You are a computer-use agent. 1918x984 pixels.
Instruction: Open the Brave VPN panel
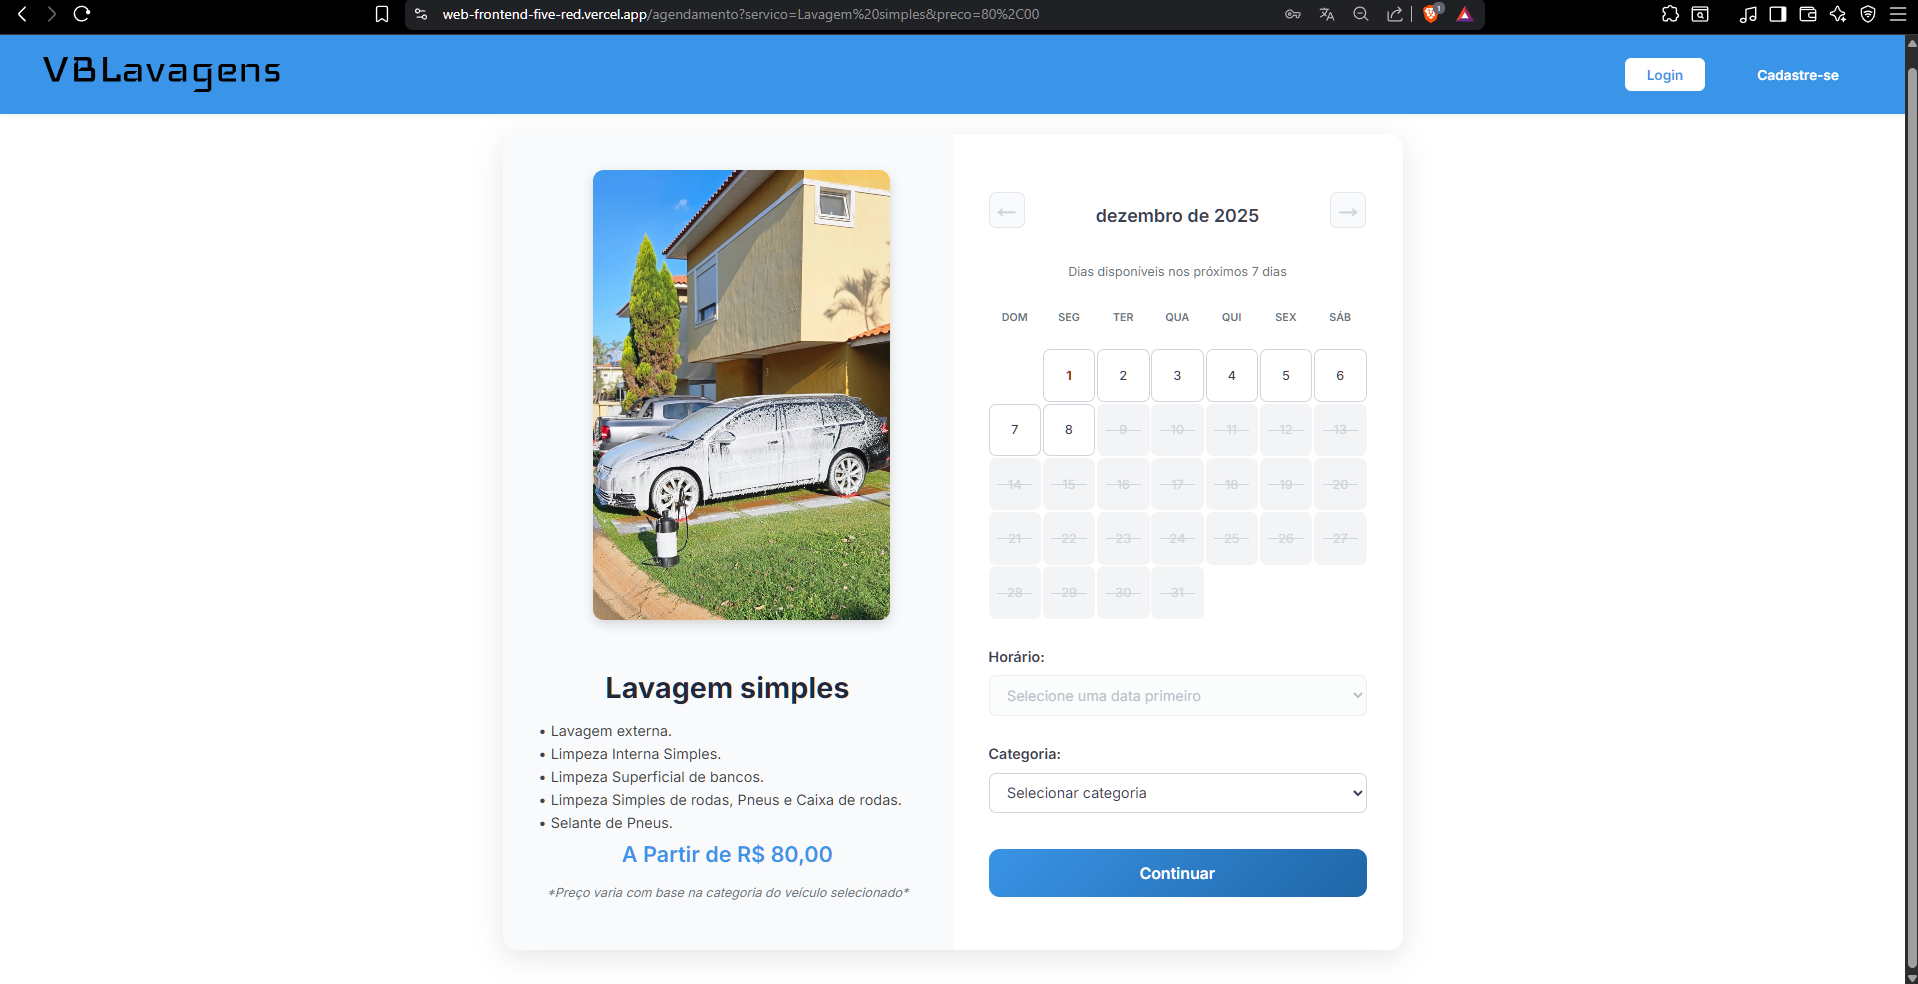click(1869, 14)
